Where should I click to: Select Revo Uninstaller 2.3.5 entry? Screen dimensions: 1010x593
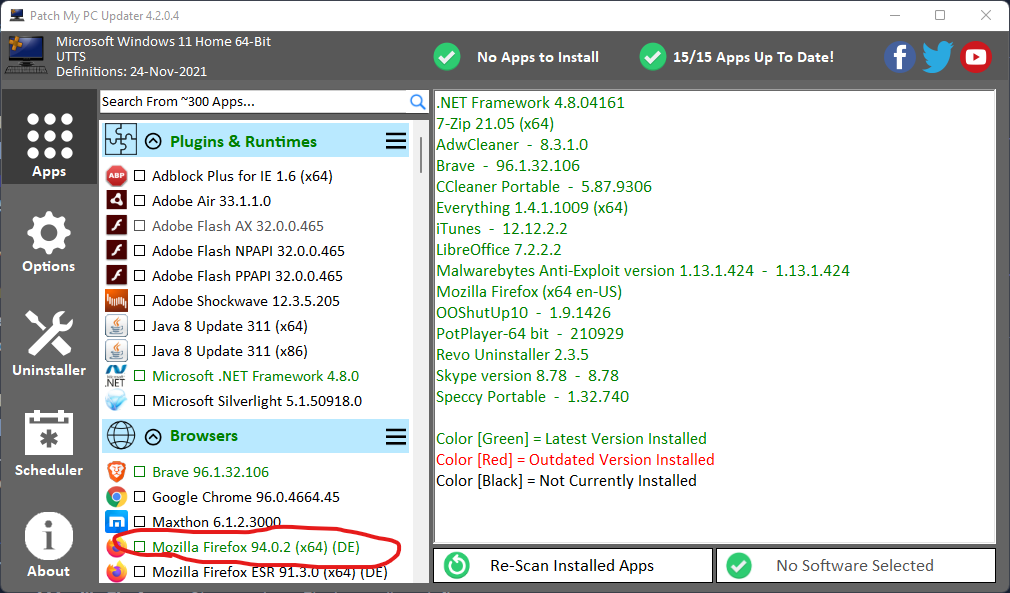[x=512, y=355]
